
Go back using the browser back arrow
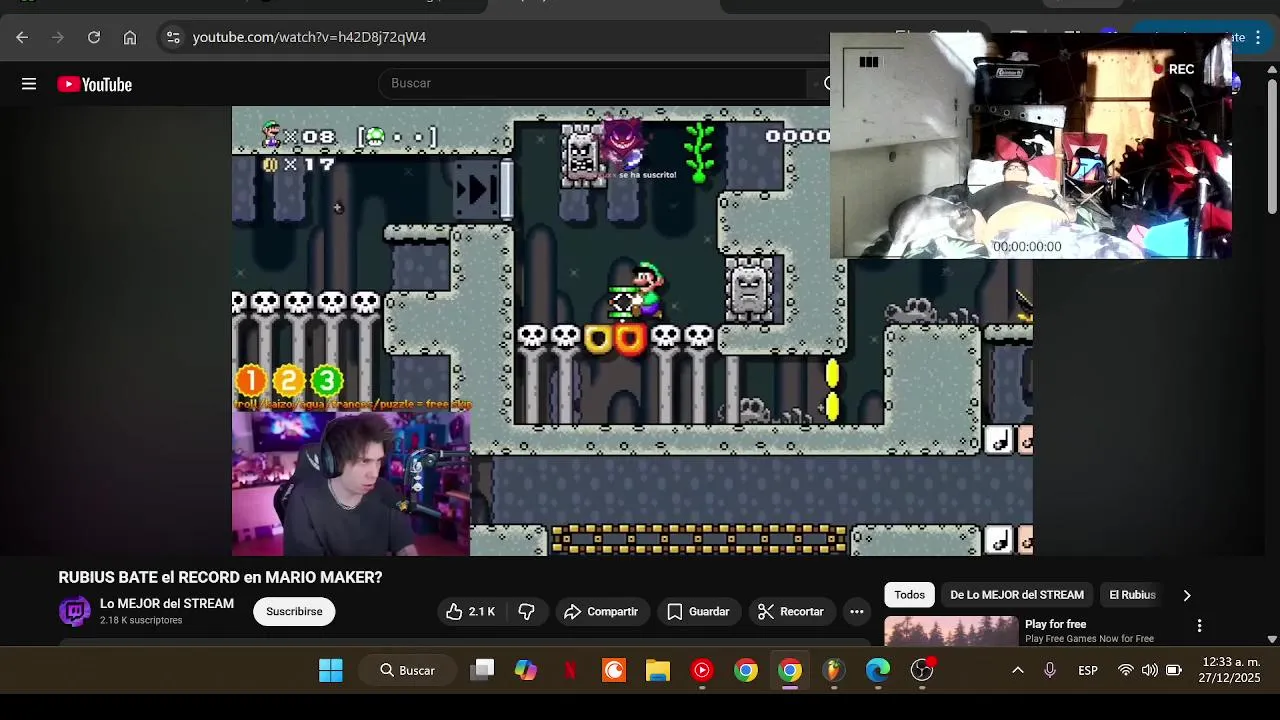pos(22,37)
